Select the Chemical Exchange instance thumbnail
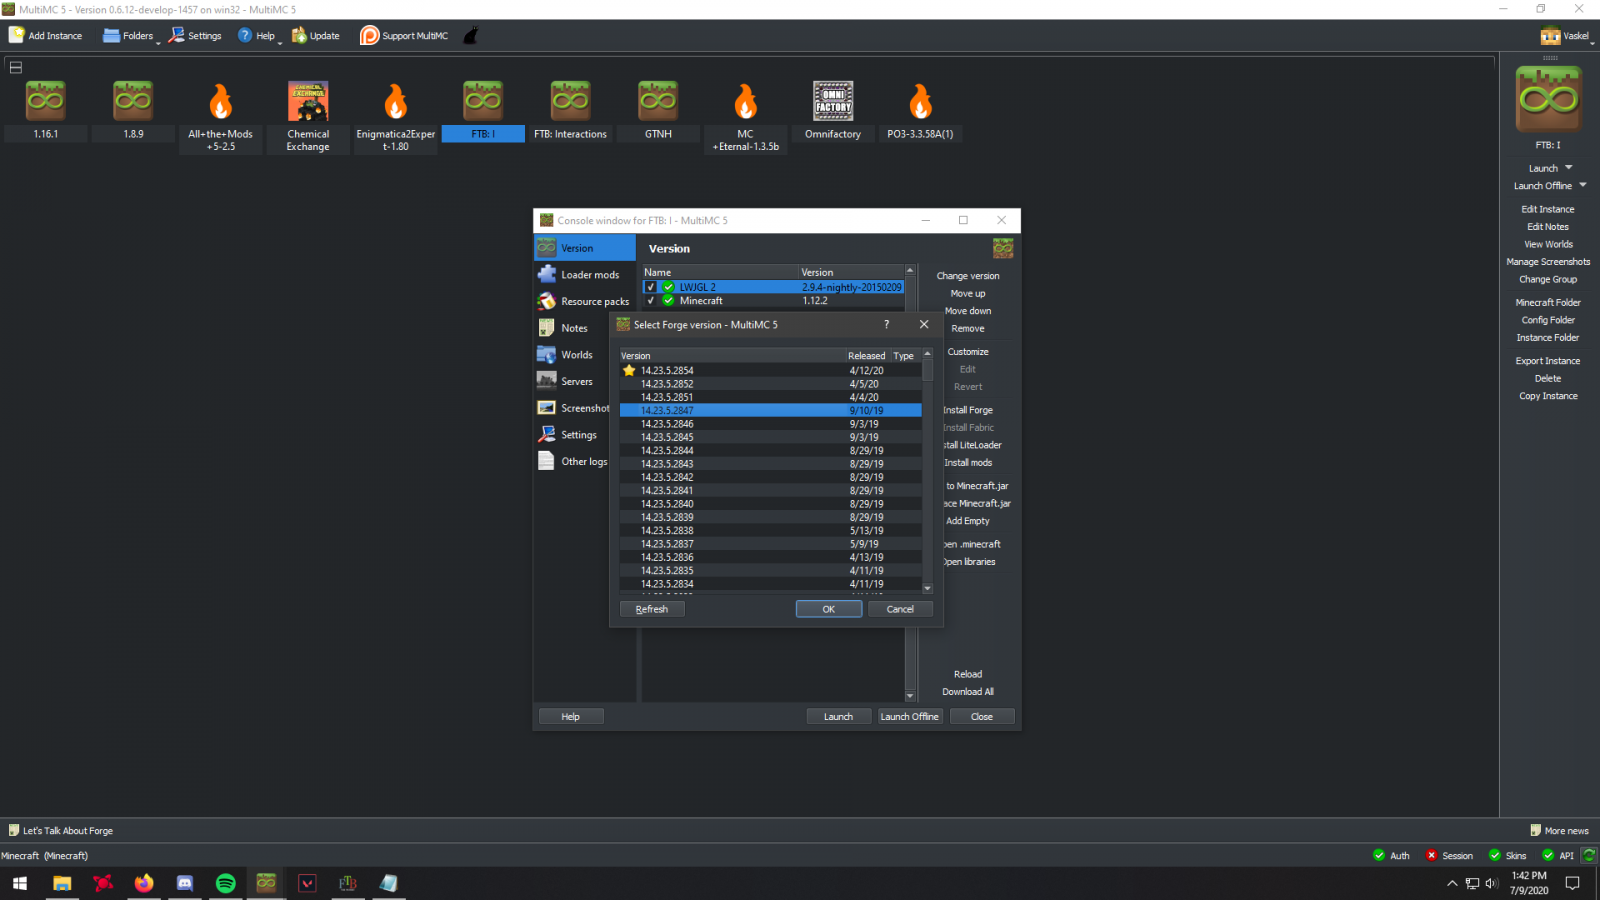This screenshot has height=900, width=1600. pos(308,101)
